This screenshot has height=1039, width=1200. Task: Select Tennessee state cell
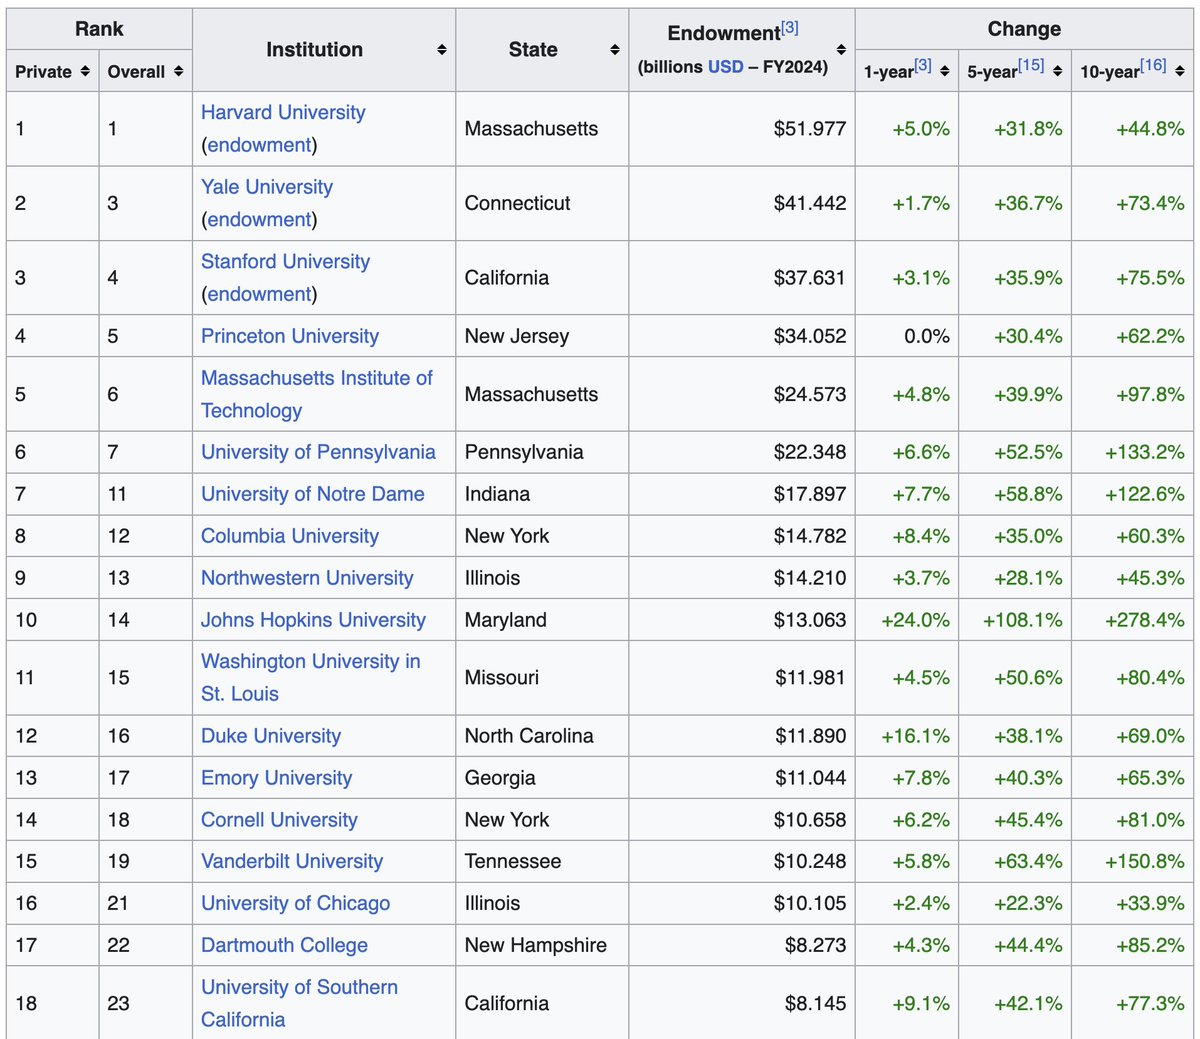(542, 861)
